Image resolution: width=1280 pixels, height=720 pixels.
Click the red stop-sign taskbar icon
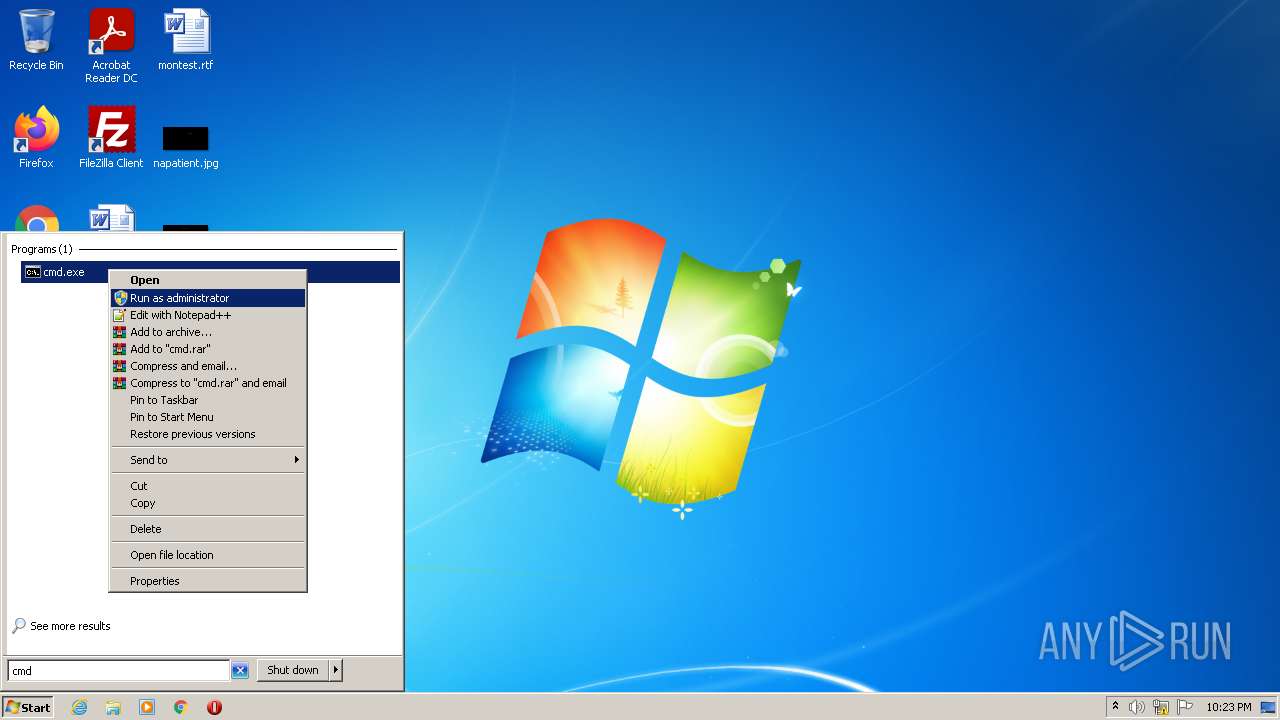point(214,707)
